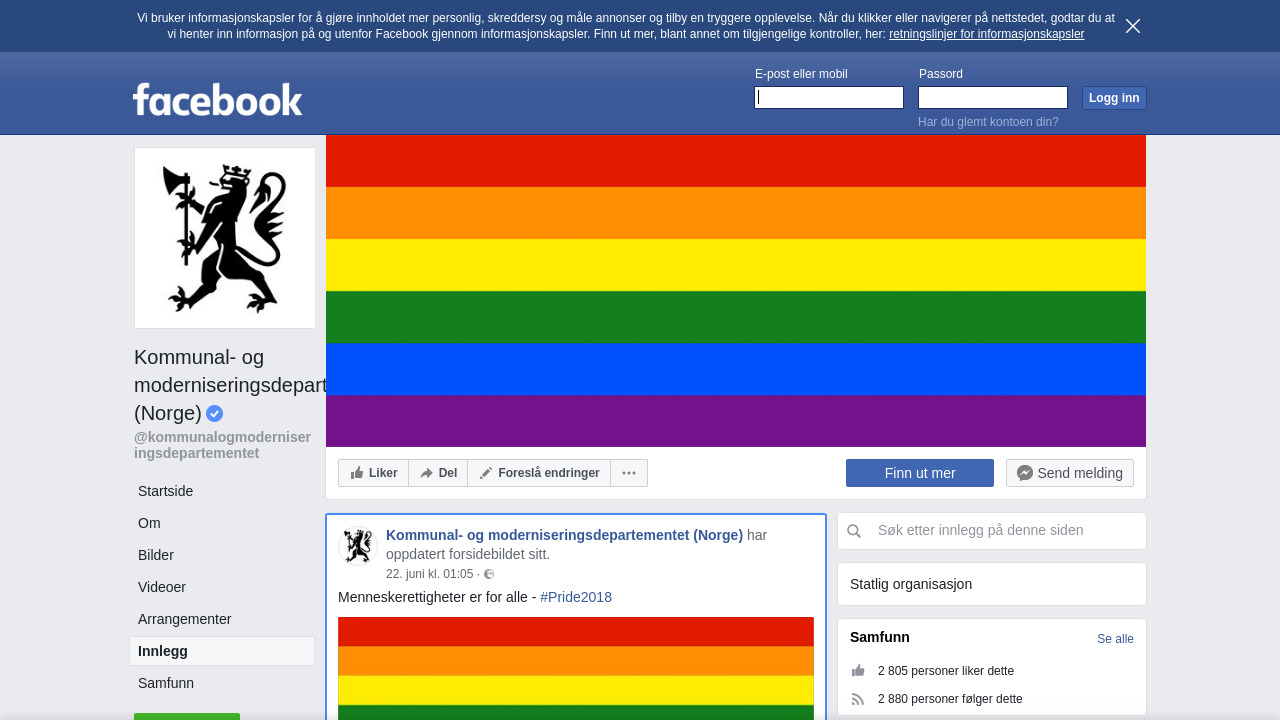The image size is (1280, 720).
Task: Click the Del share button
Action: (x=438, y=473)
